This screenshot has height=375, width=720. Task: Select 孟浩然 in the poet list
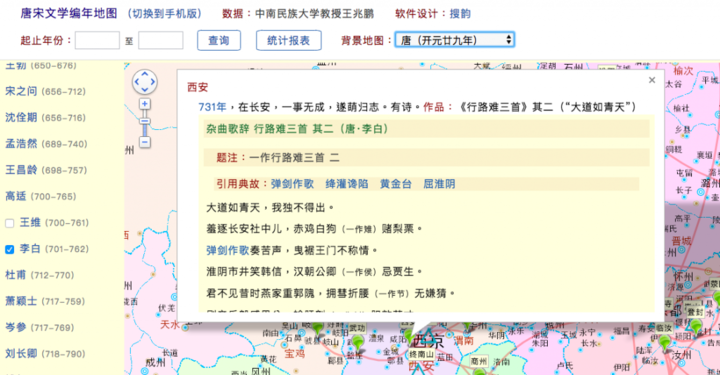[21, 144]
